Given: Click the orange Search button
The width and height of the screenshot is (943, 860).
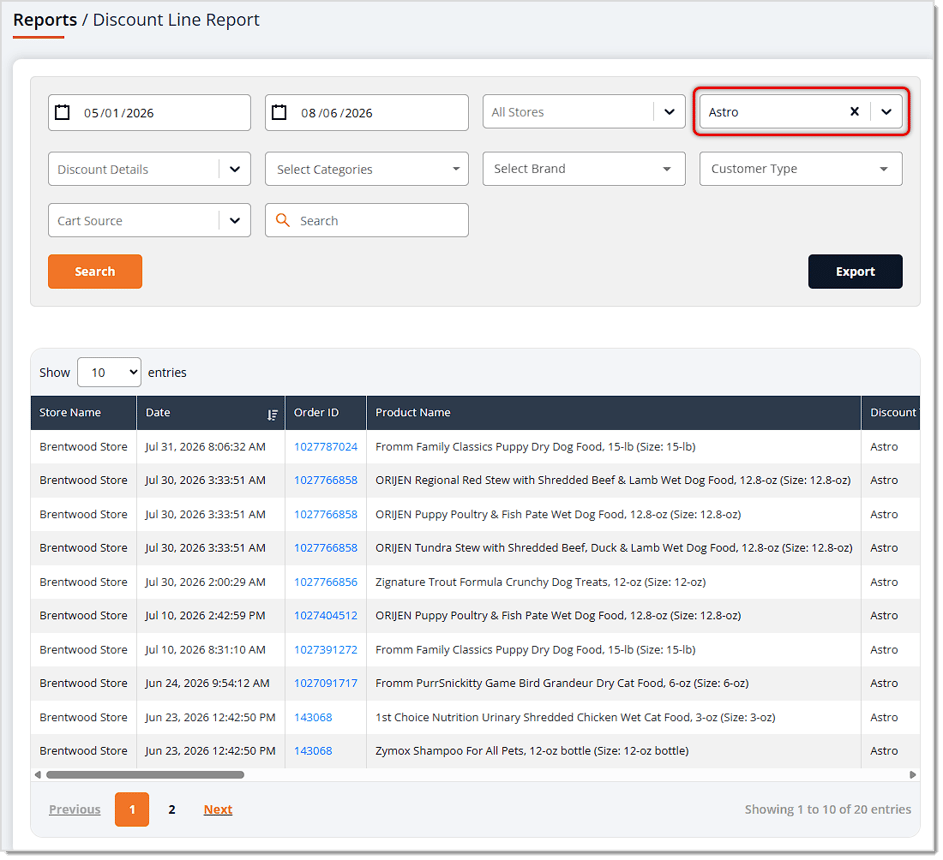Looking at the screenshot, I should 95,271.
